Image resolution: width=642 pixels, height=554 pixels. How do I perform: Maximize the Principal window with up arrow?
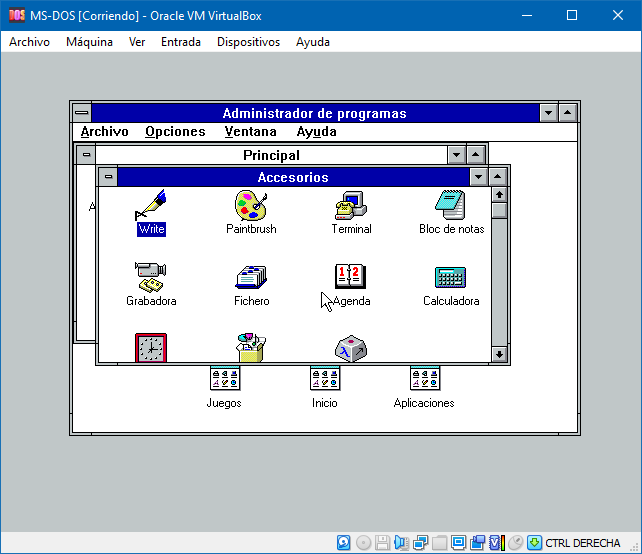click(x=475, y=155)
